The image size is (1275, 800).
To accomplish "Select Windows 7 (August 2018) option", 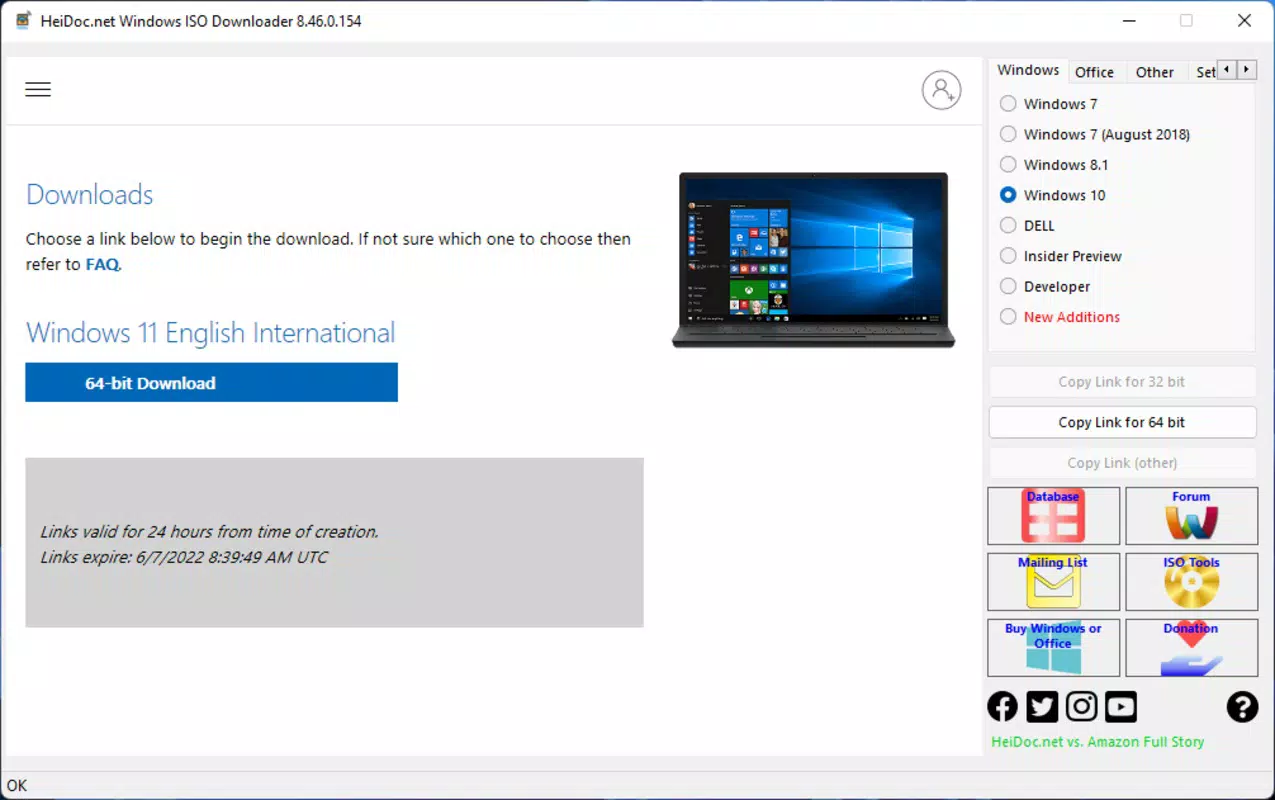I will point(1008,134).
